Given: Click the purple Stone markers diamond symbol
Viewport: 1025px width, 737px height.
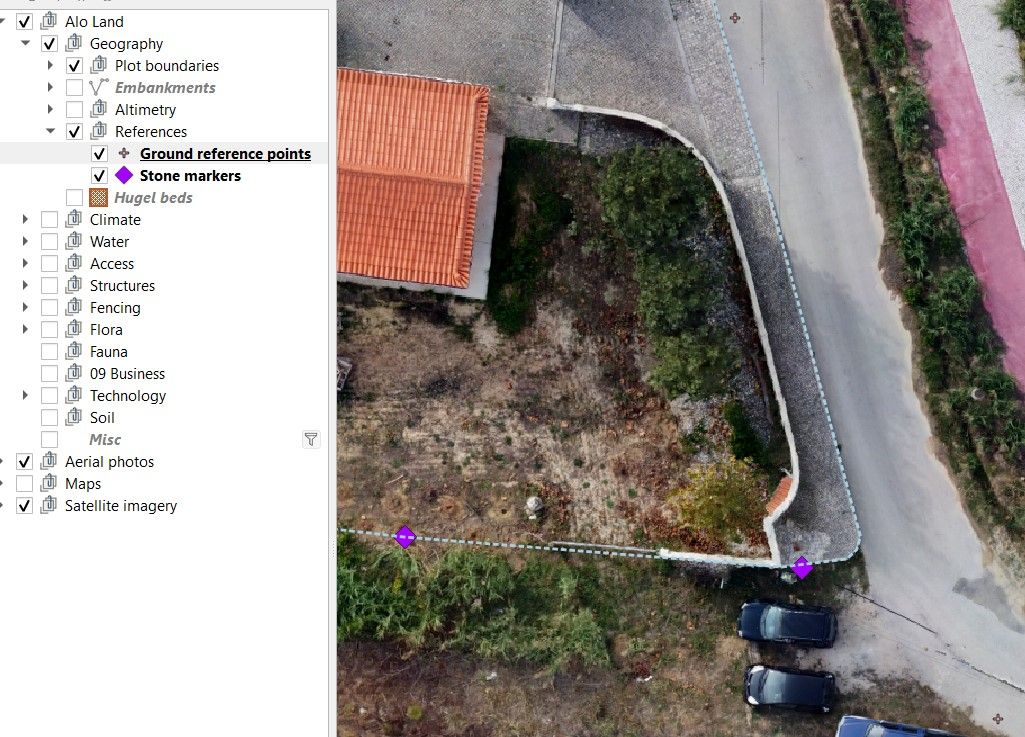Looking at the screenshot, I should 124,175.
